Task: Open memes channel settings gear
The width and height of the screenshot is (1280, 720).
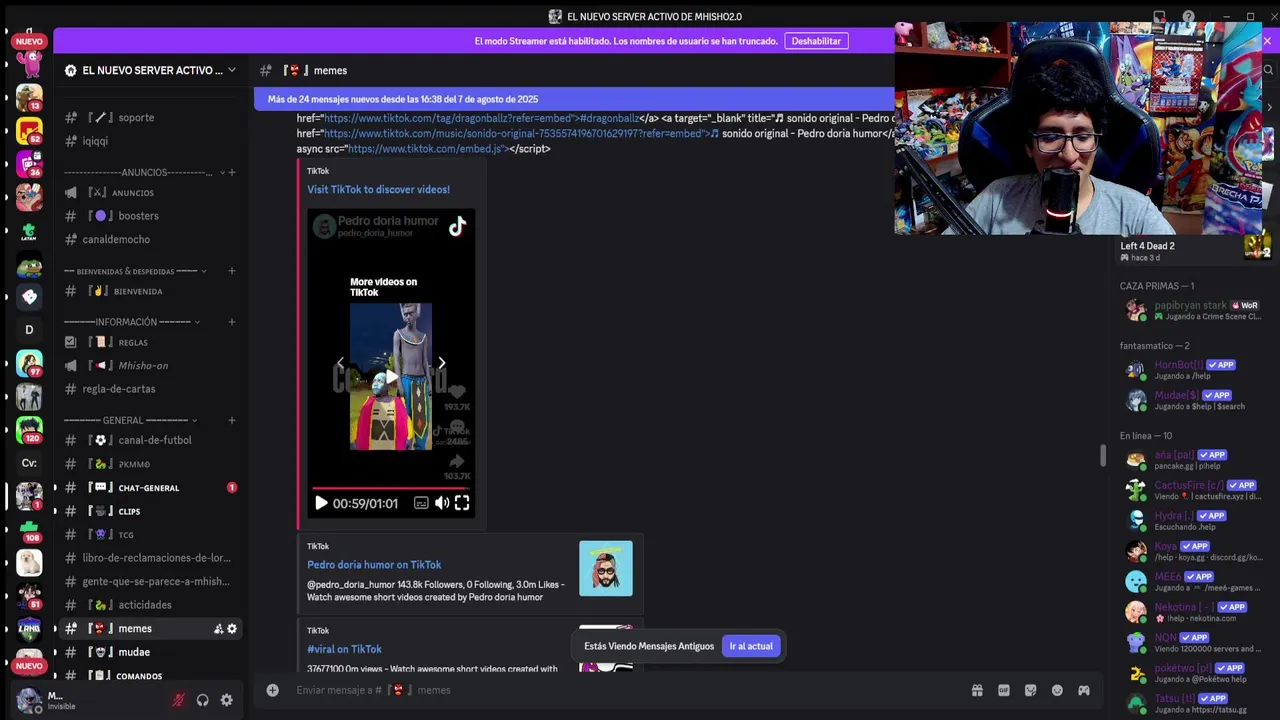Action: 232,629
